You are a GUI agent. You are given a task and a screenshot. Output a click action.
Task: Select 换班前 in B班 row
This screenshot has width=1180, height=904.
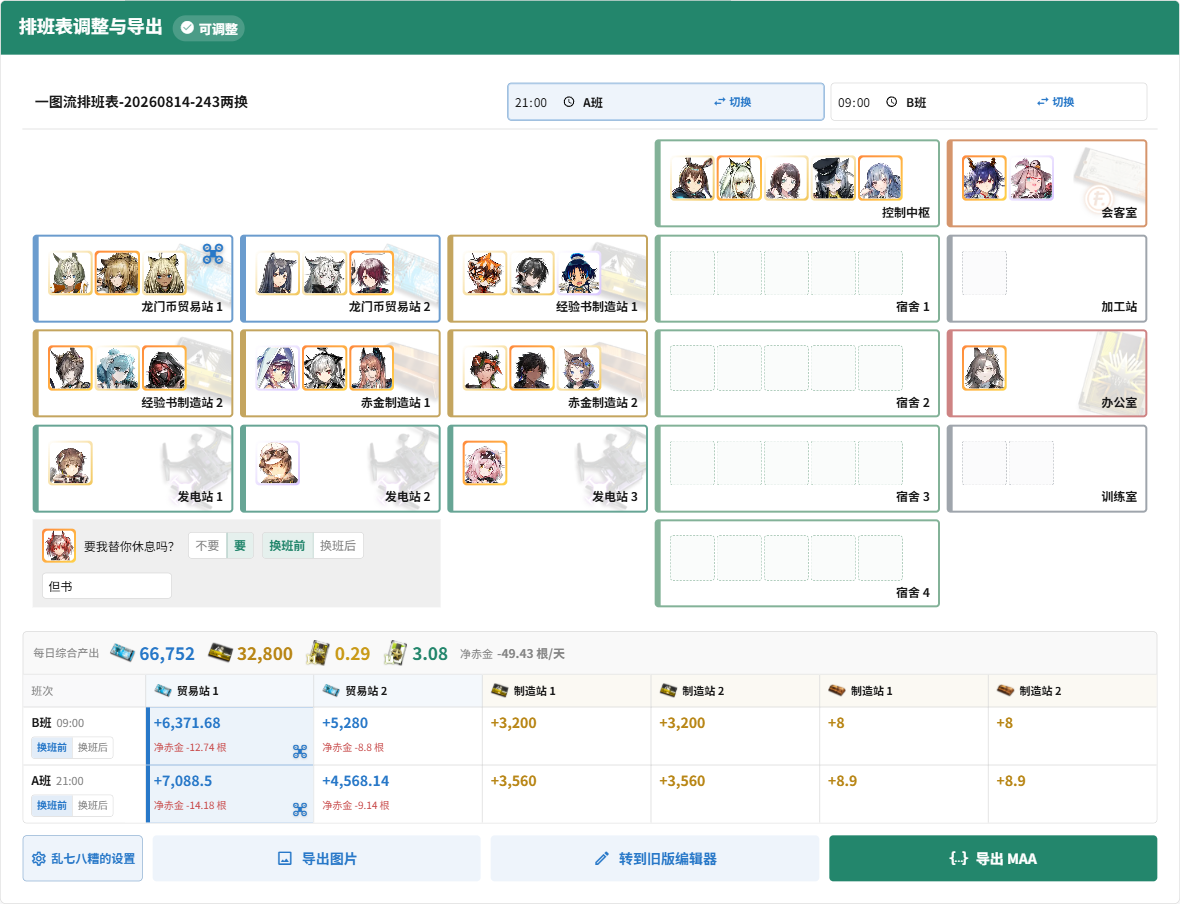pyautogui.click(x=52, y=747)
